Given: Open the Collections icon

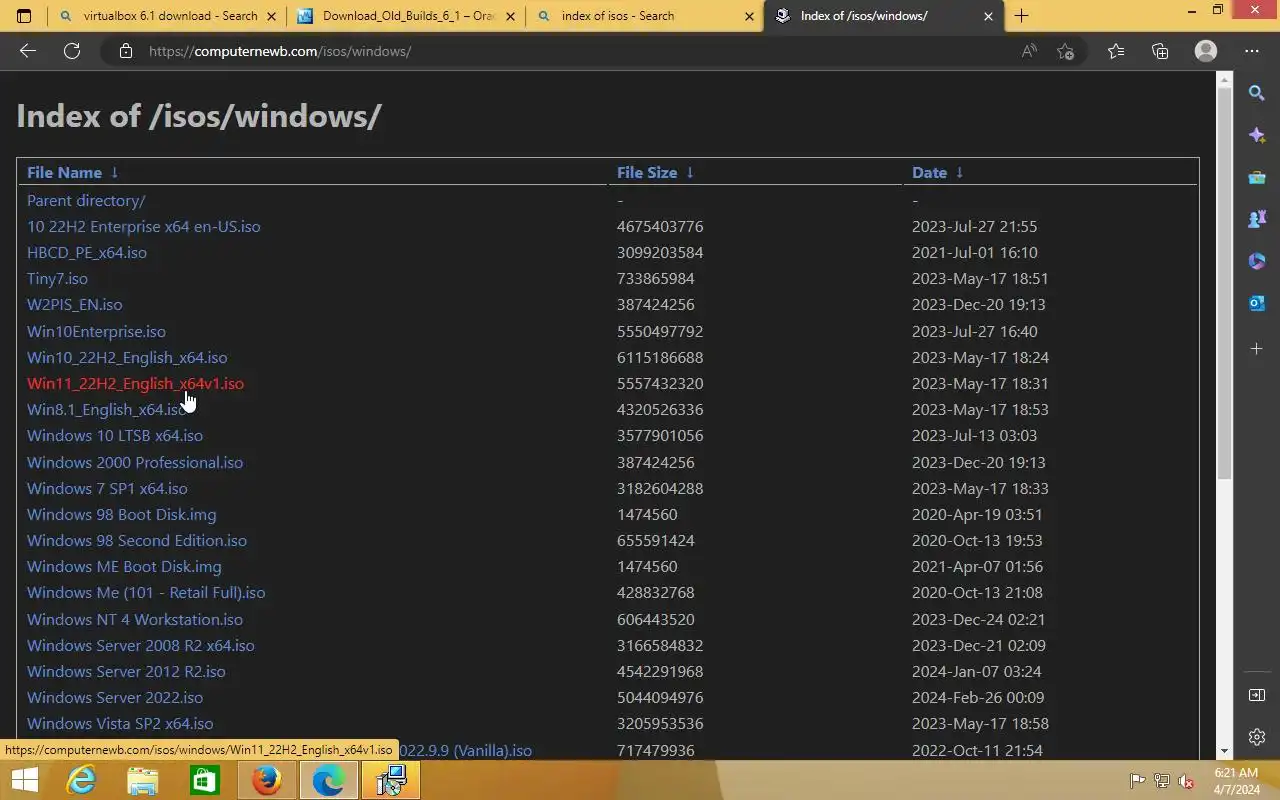Looking at the screenshot, I should pos(1160,51).
